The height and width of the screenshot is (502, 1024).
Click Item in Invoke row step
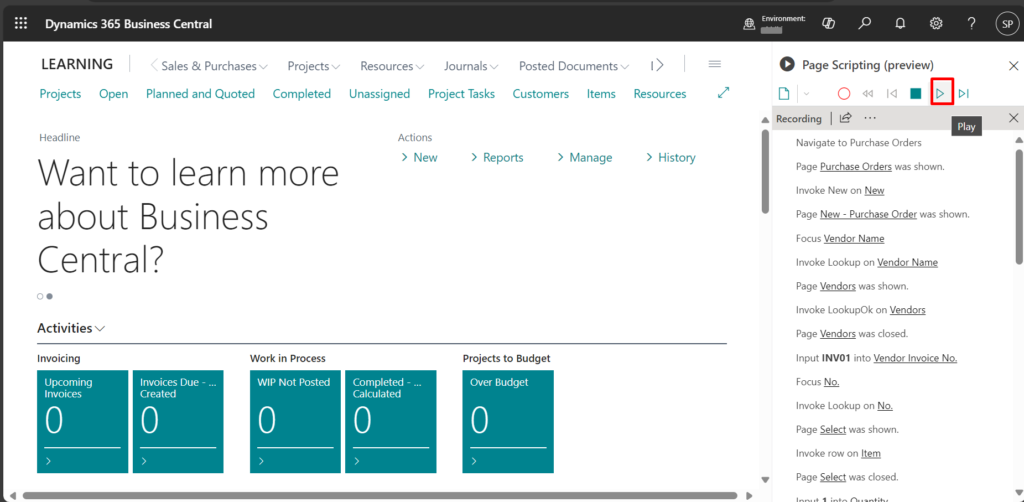871,453
